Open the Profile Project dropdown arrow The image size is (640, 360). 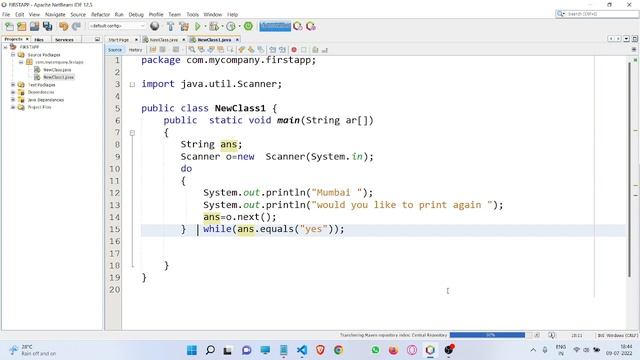coord(239,27)
